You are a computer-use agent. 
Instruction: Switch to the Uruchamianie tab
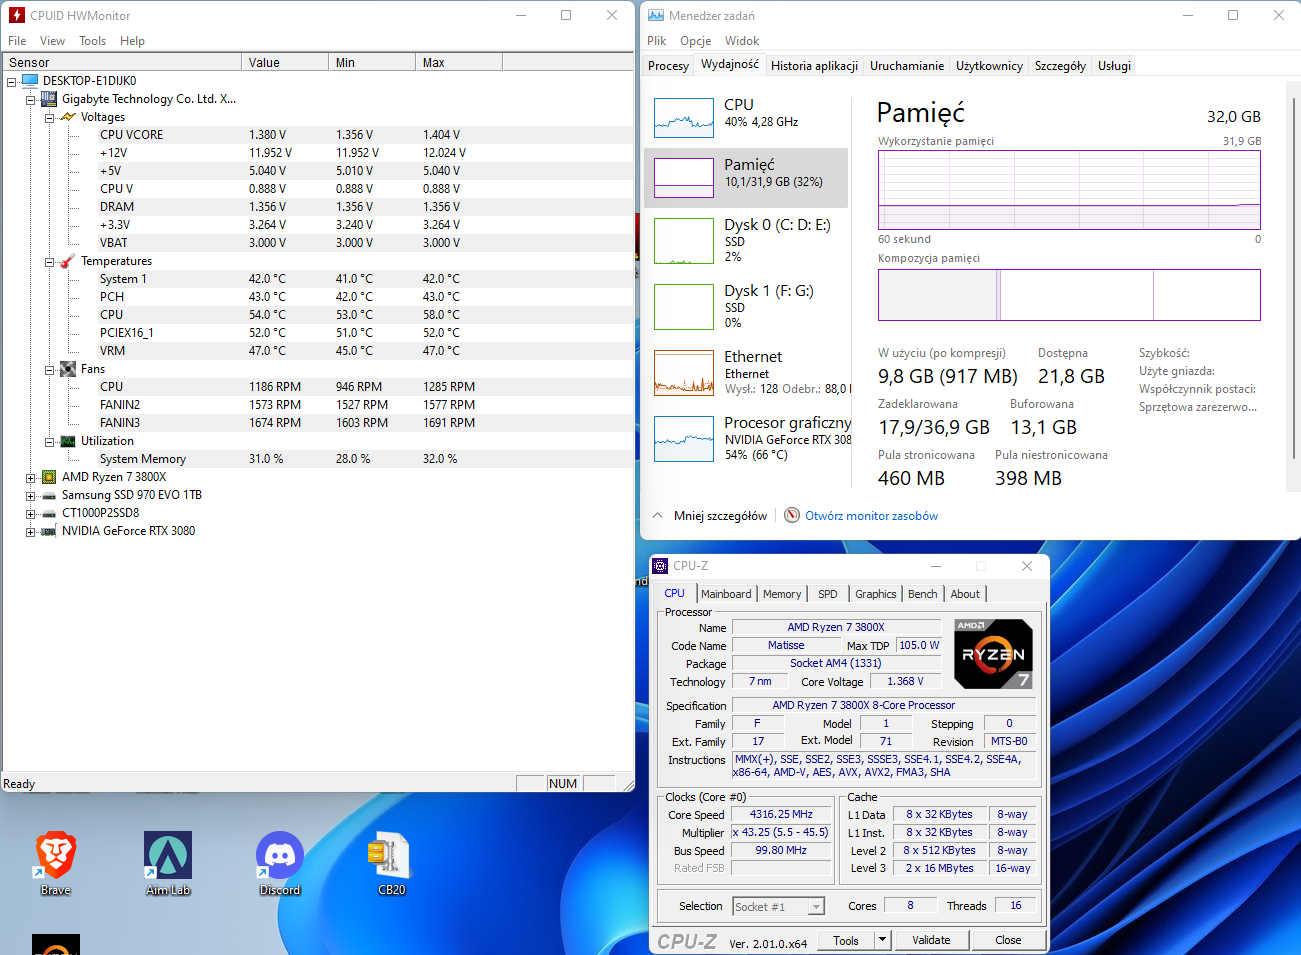(907, 66)
